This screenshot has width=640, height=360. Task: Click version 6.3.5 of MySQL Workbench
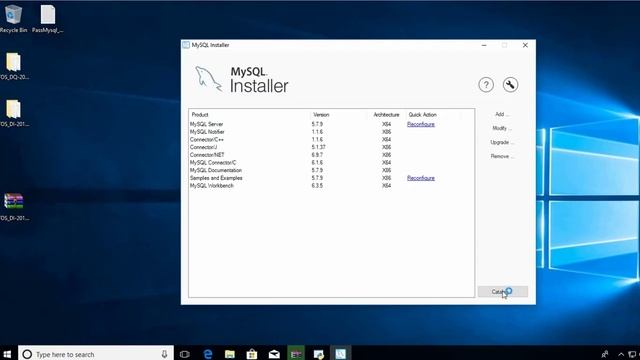[x=317, y=186]
